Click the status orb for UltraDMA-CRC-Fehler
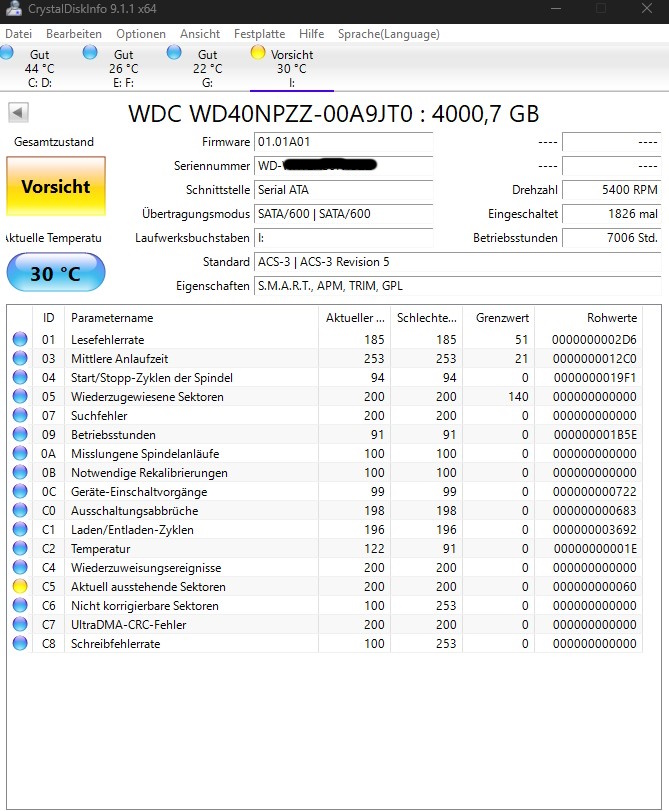The image size is (669, 811). (x=20, y=624)
